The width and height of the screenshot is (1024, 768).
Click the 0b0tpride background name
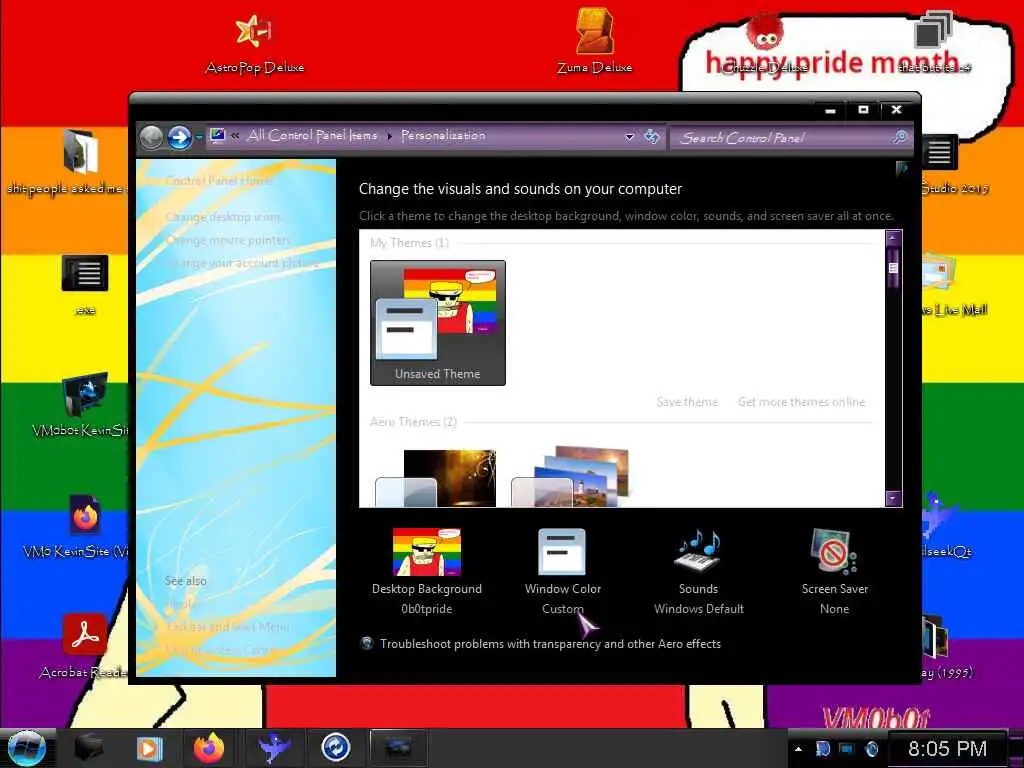coord(426,609)
